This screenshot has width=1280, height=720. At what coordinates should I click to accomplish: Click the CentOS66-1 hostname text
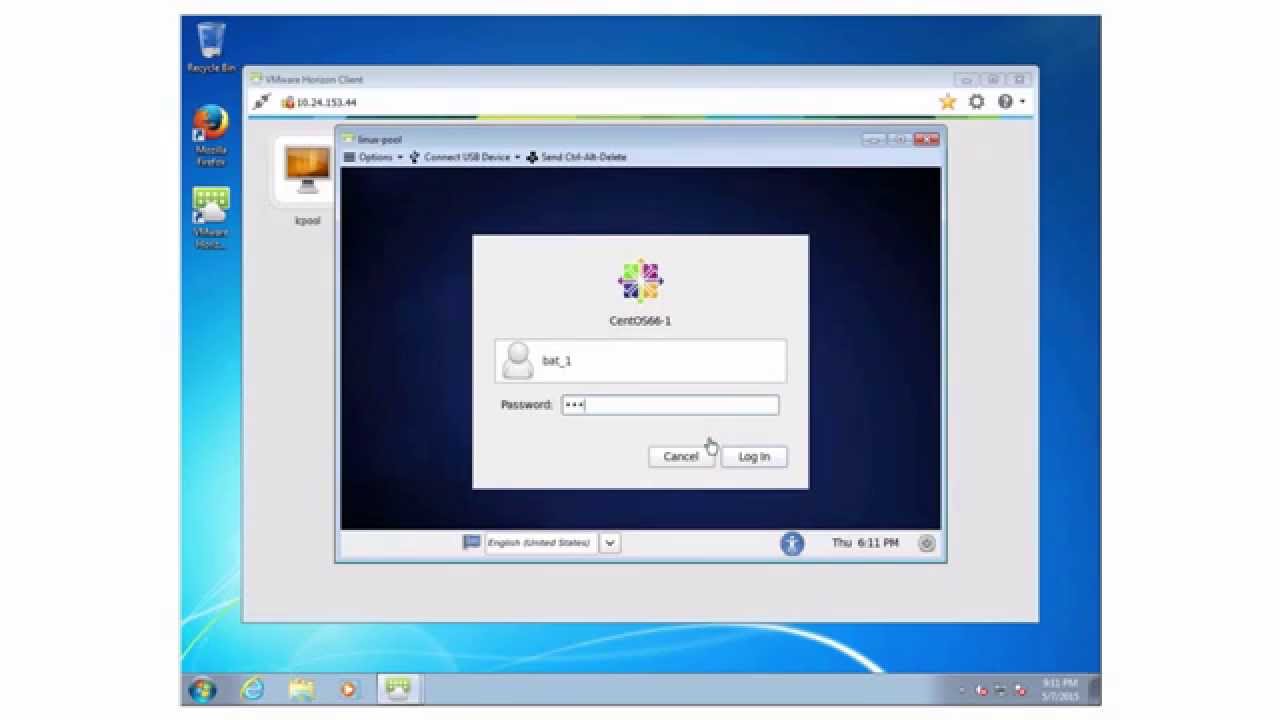(640, 321)
